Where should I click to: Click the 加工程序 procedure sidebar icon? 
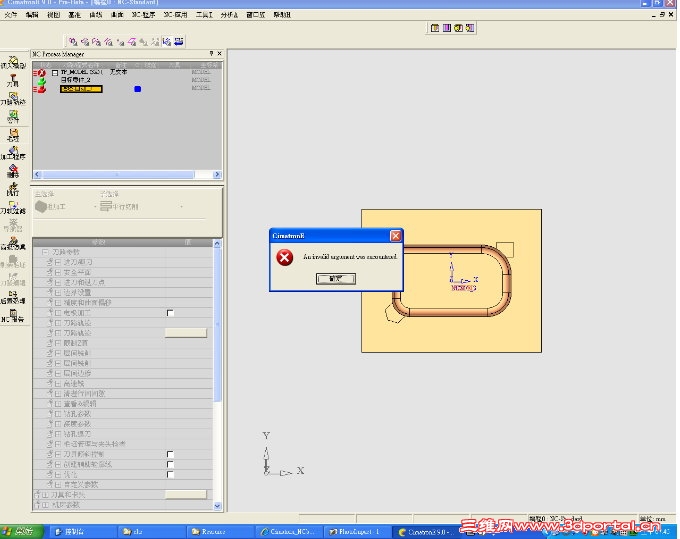tap(13, 153)
